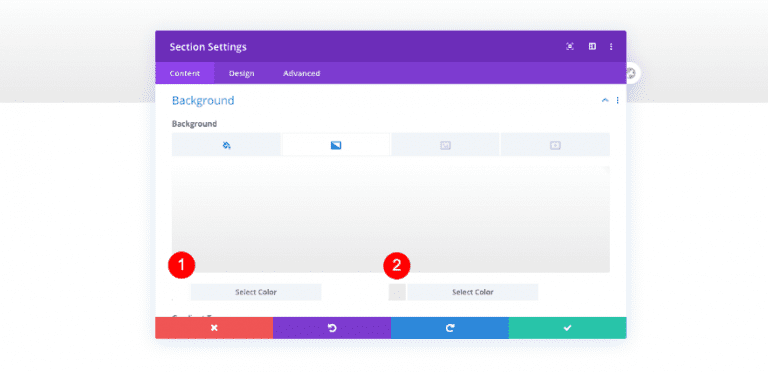Snap the settings modal to sidebar
Viewport: 768px width, 372px height.
pos(592,46)
